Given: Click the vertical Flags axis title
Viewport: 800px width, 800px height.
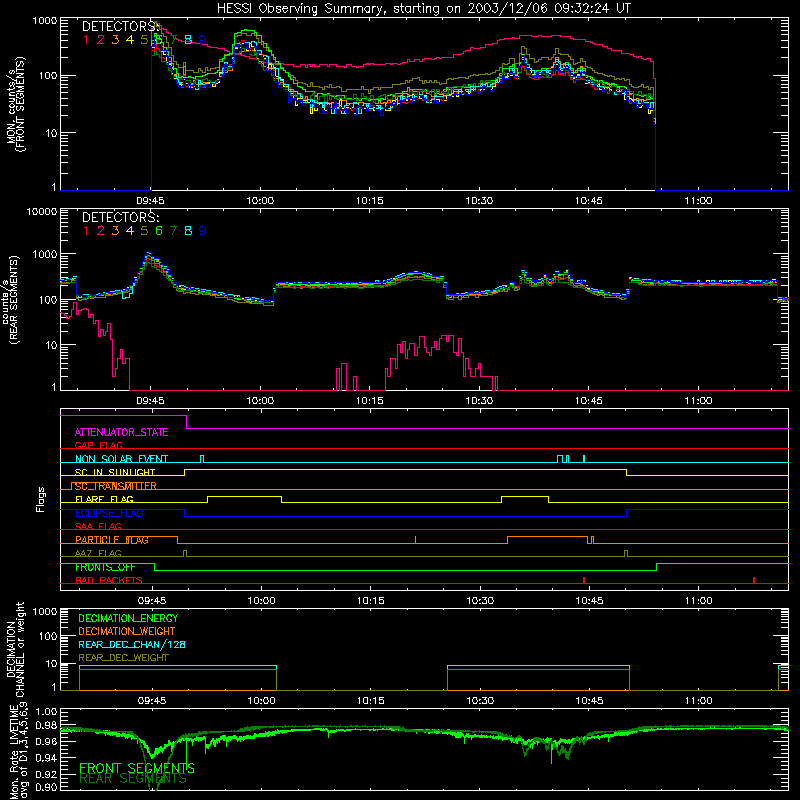Looking at the screenshot, I should pos(41,499).
